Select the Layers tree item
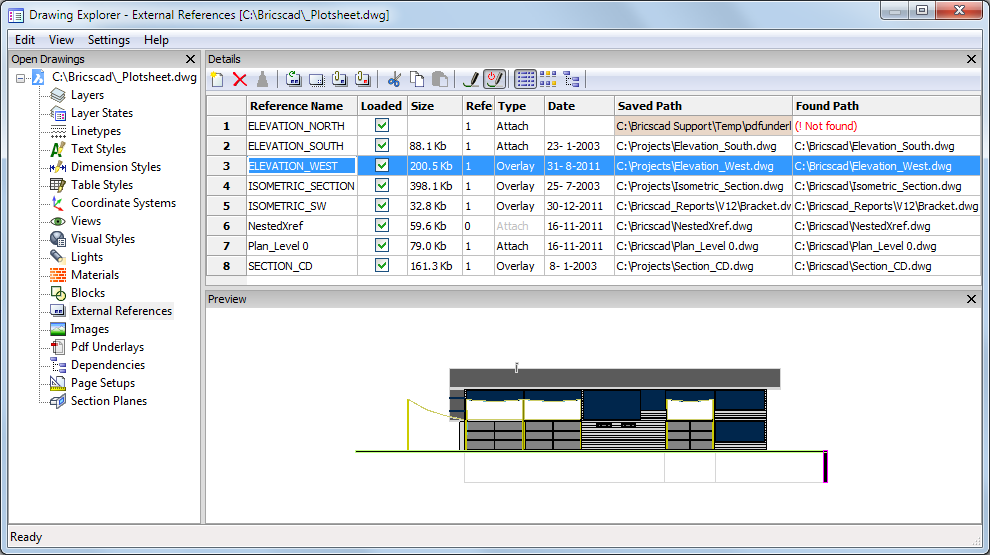 click(x=87, y=95)
